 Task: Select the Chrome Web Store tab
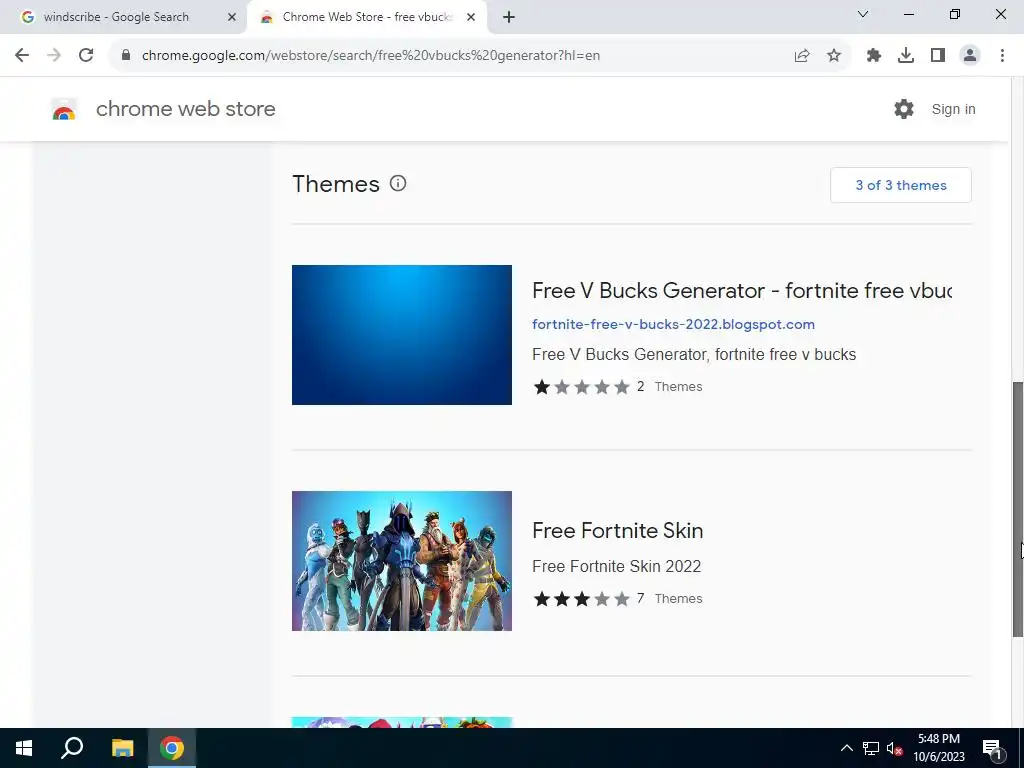click(368, 17)
